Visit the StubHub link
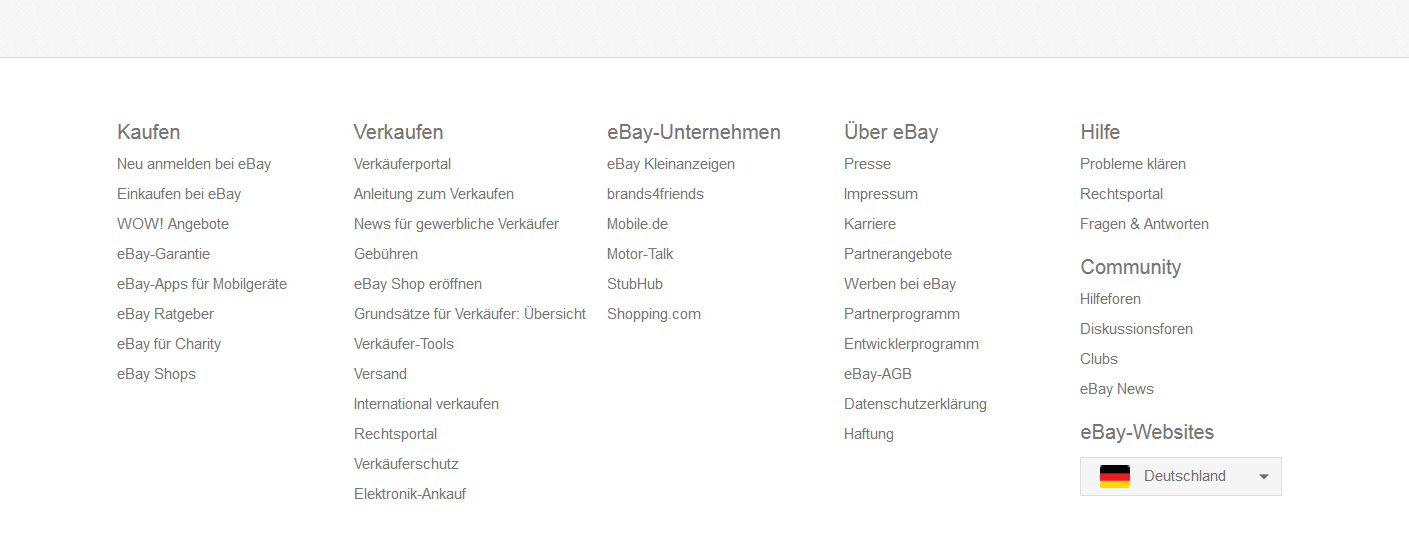1409x543 pixels. tap(635, 284)
